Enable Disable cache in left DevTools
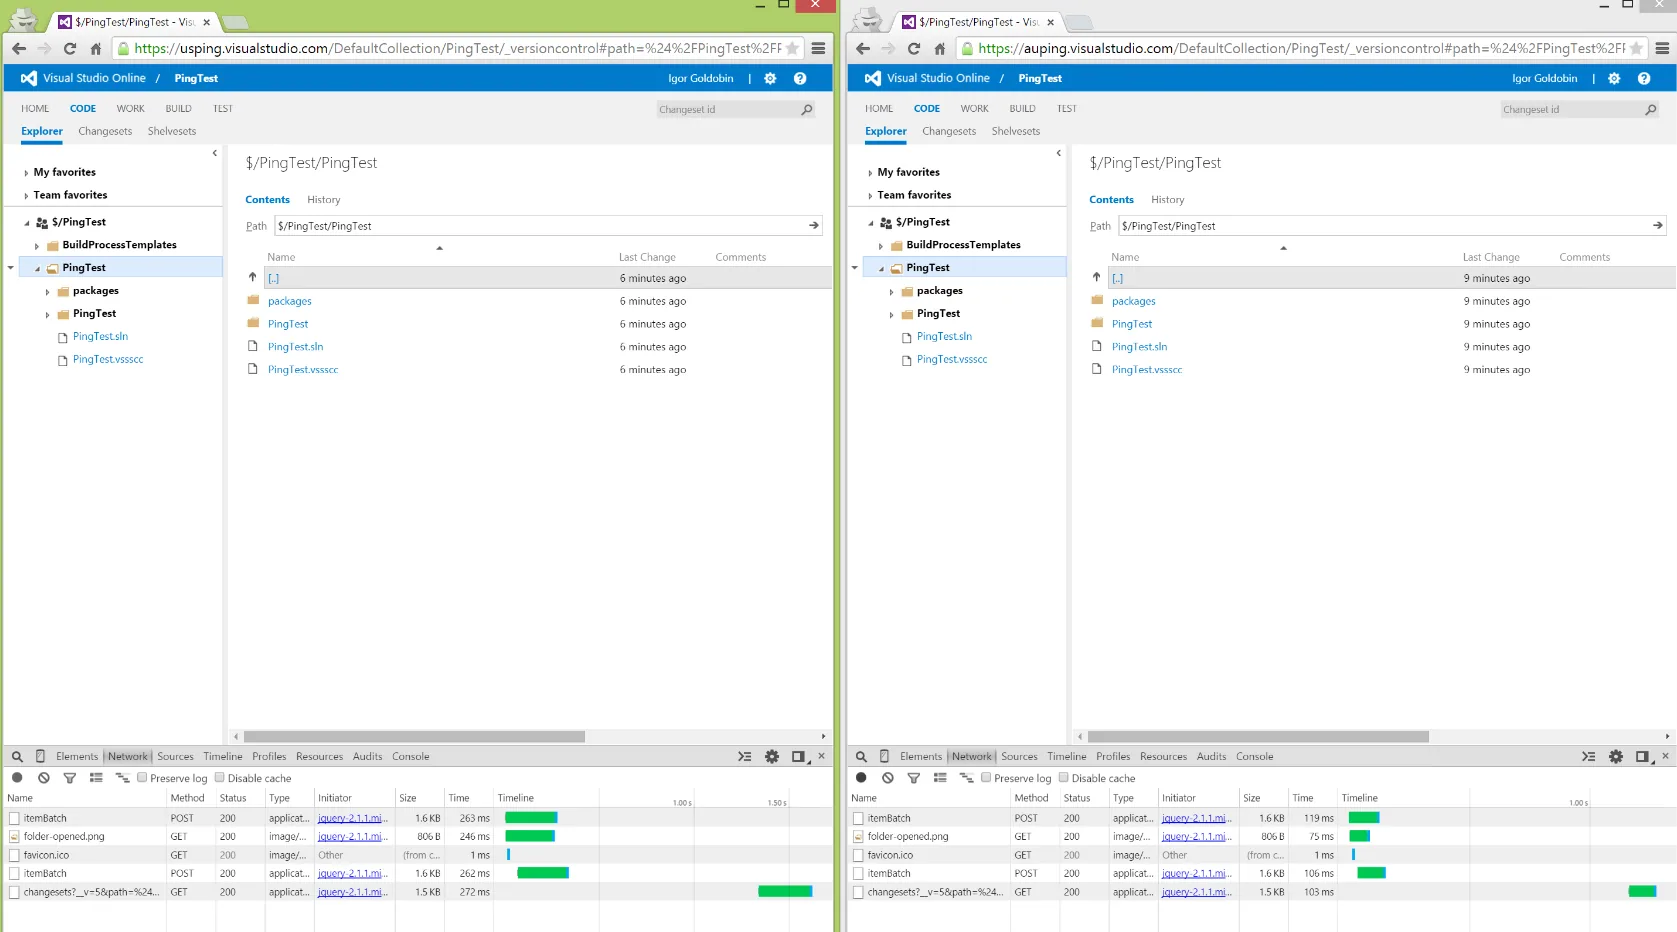This screenshot has width=1677, height=932. pos(220,777)
